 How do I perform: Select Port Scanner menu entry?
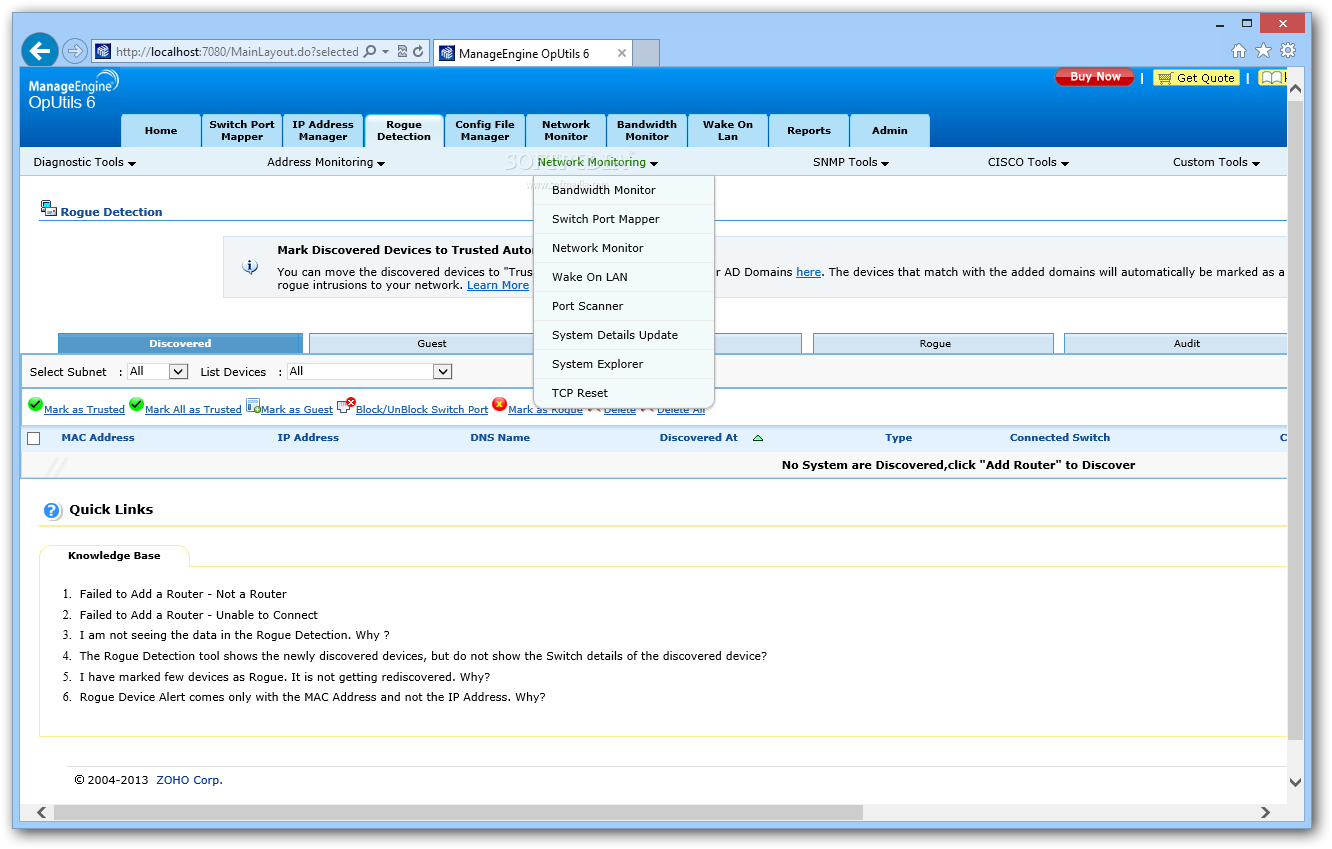[624, 306]
